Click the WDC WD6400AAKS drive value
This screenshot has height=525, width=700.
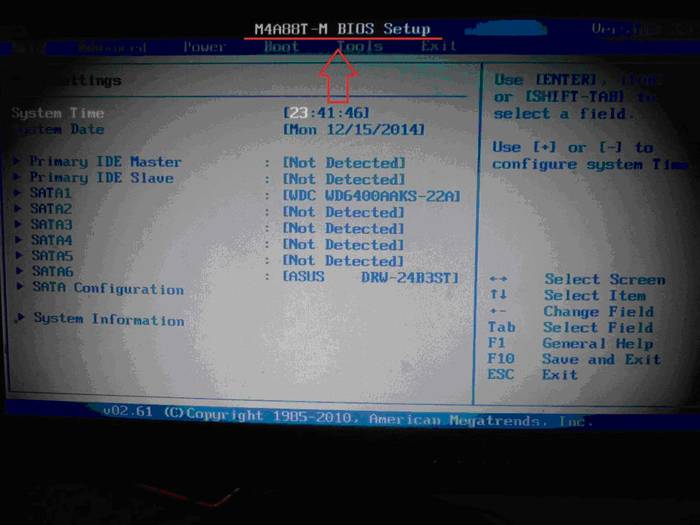(x=372, y=196)
